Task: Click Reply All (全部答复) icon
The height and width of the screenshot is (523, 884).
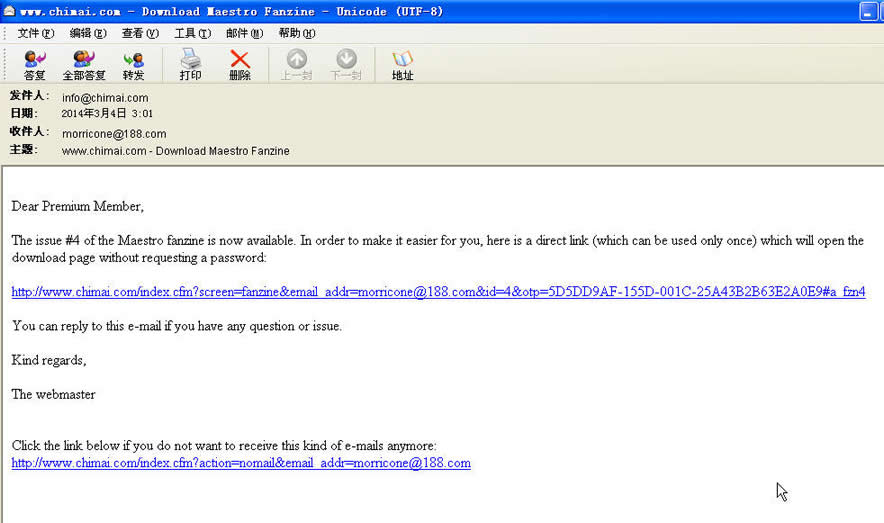Action: (x=83, y=65)
